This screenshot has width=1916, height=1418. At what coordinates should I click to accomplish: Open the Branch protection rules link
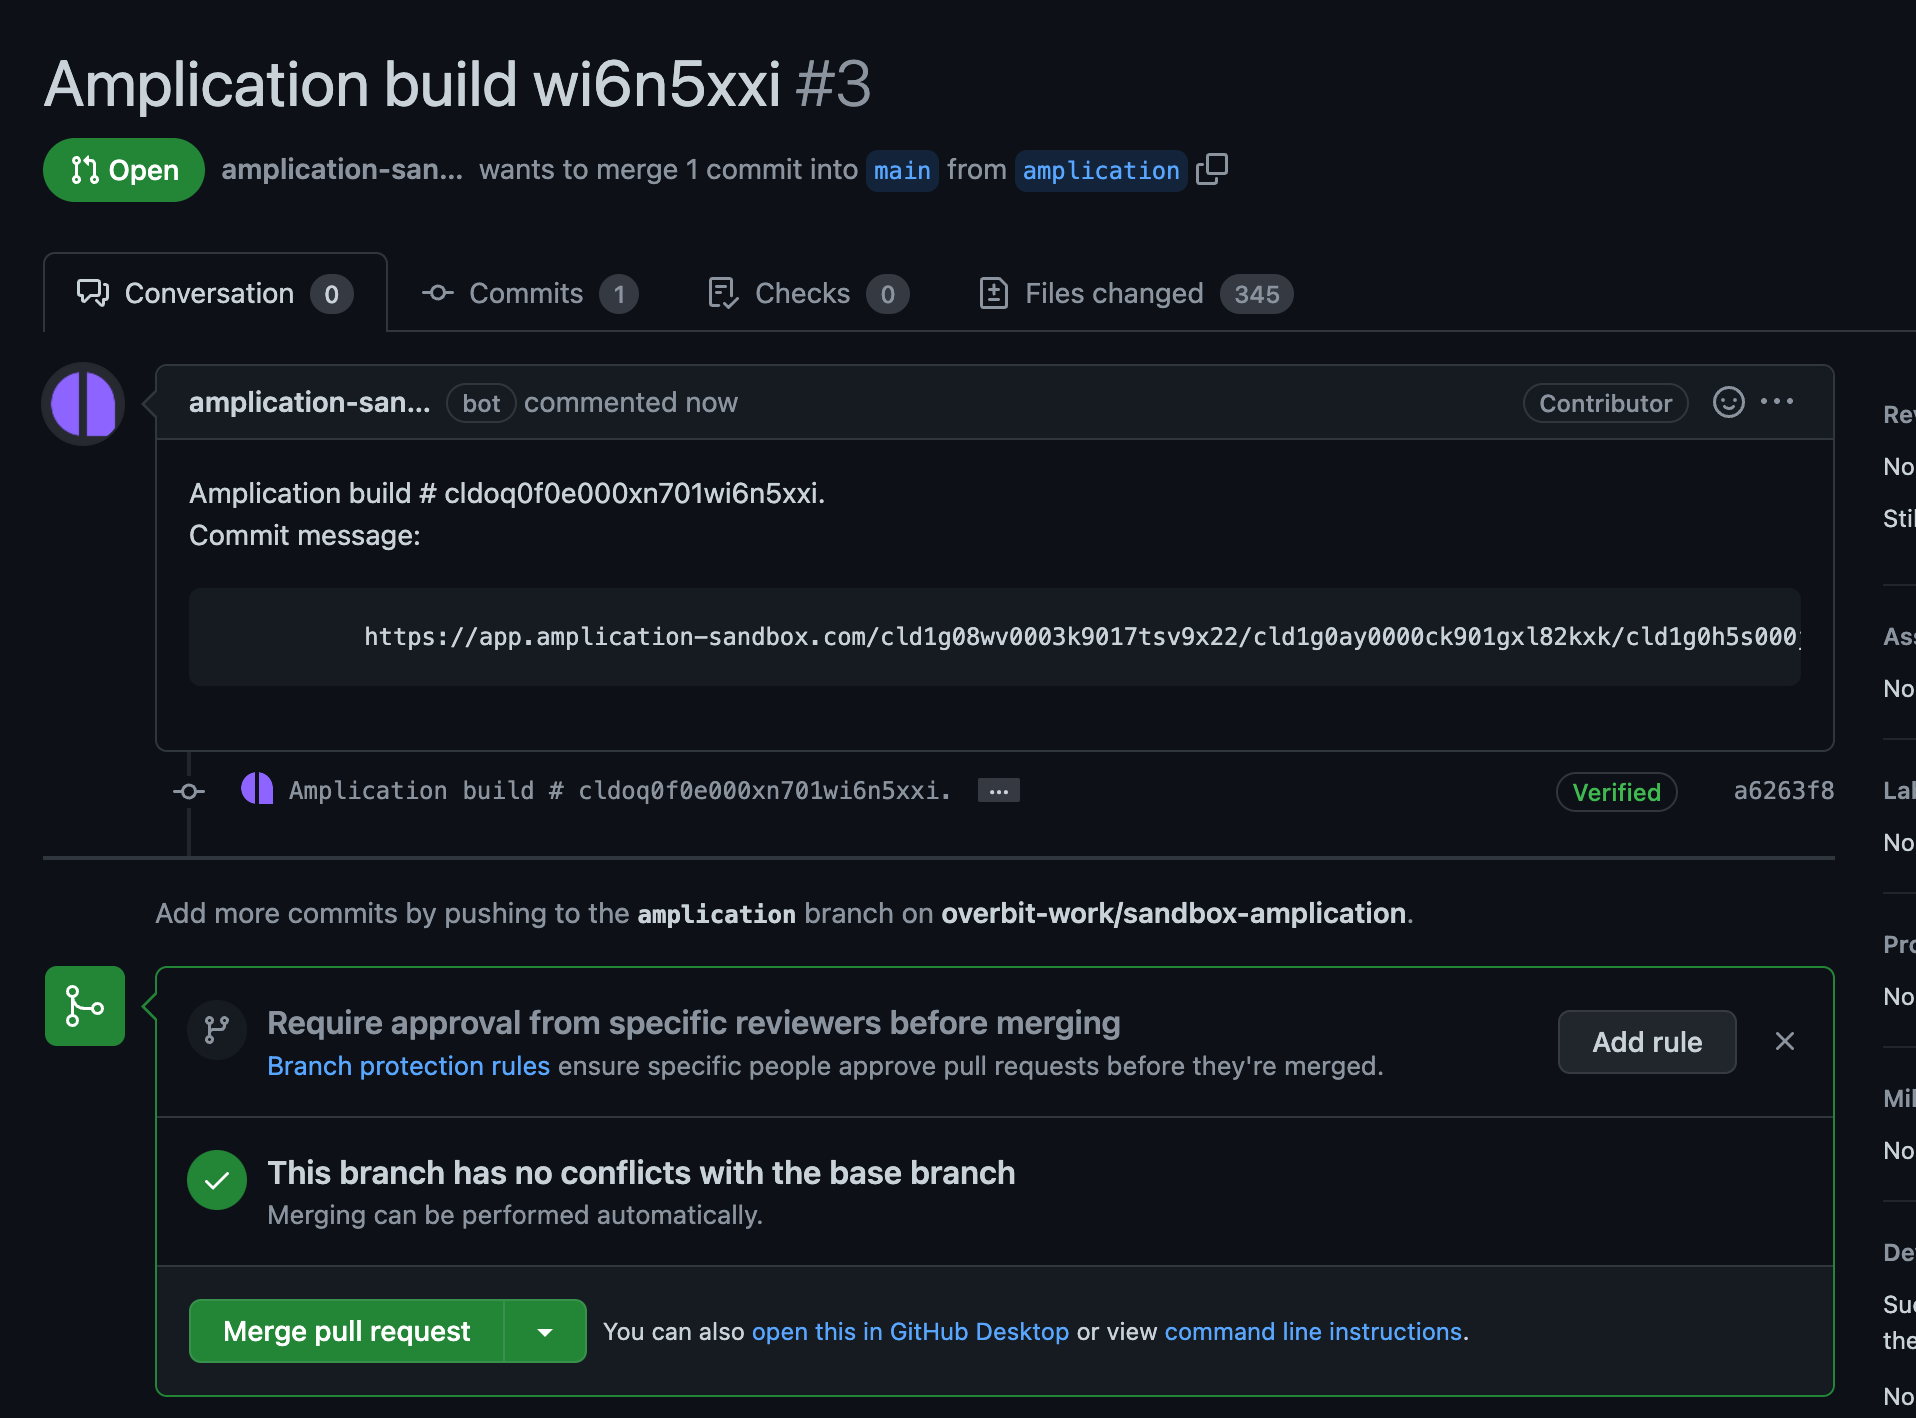click(407, 1065)
